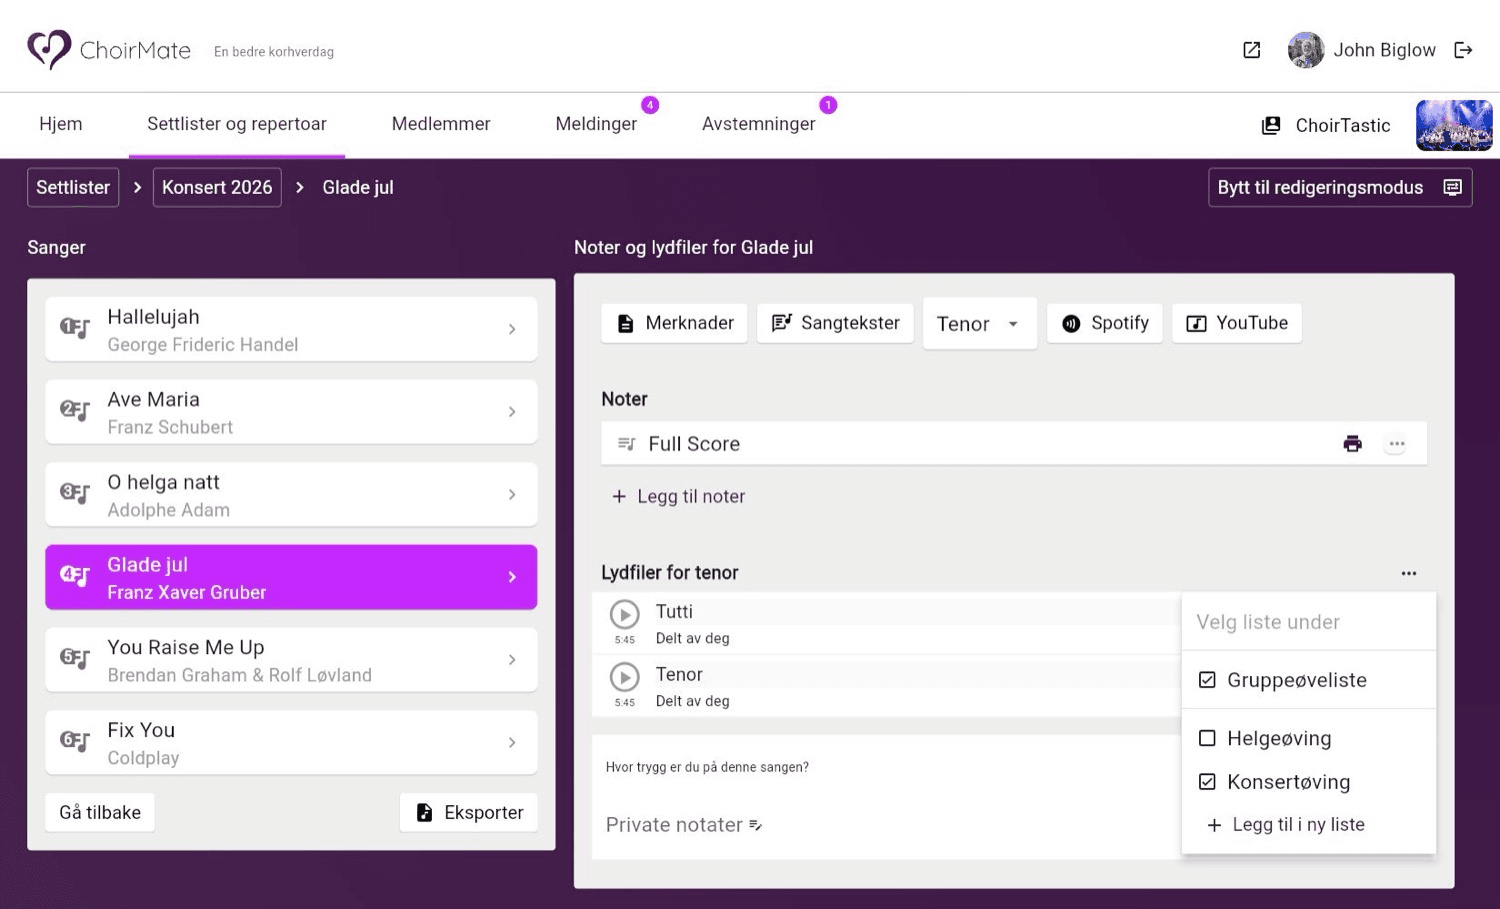Open the Full Score more options menu

[1396, 444]
